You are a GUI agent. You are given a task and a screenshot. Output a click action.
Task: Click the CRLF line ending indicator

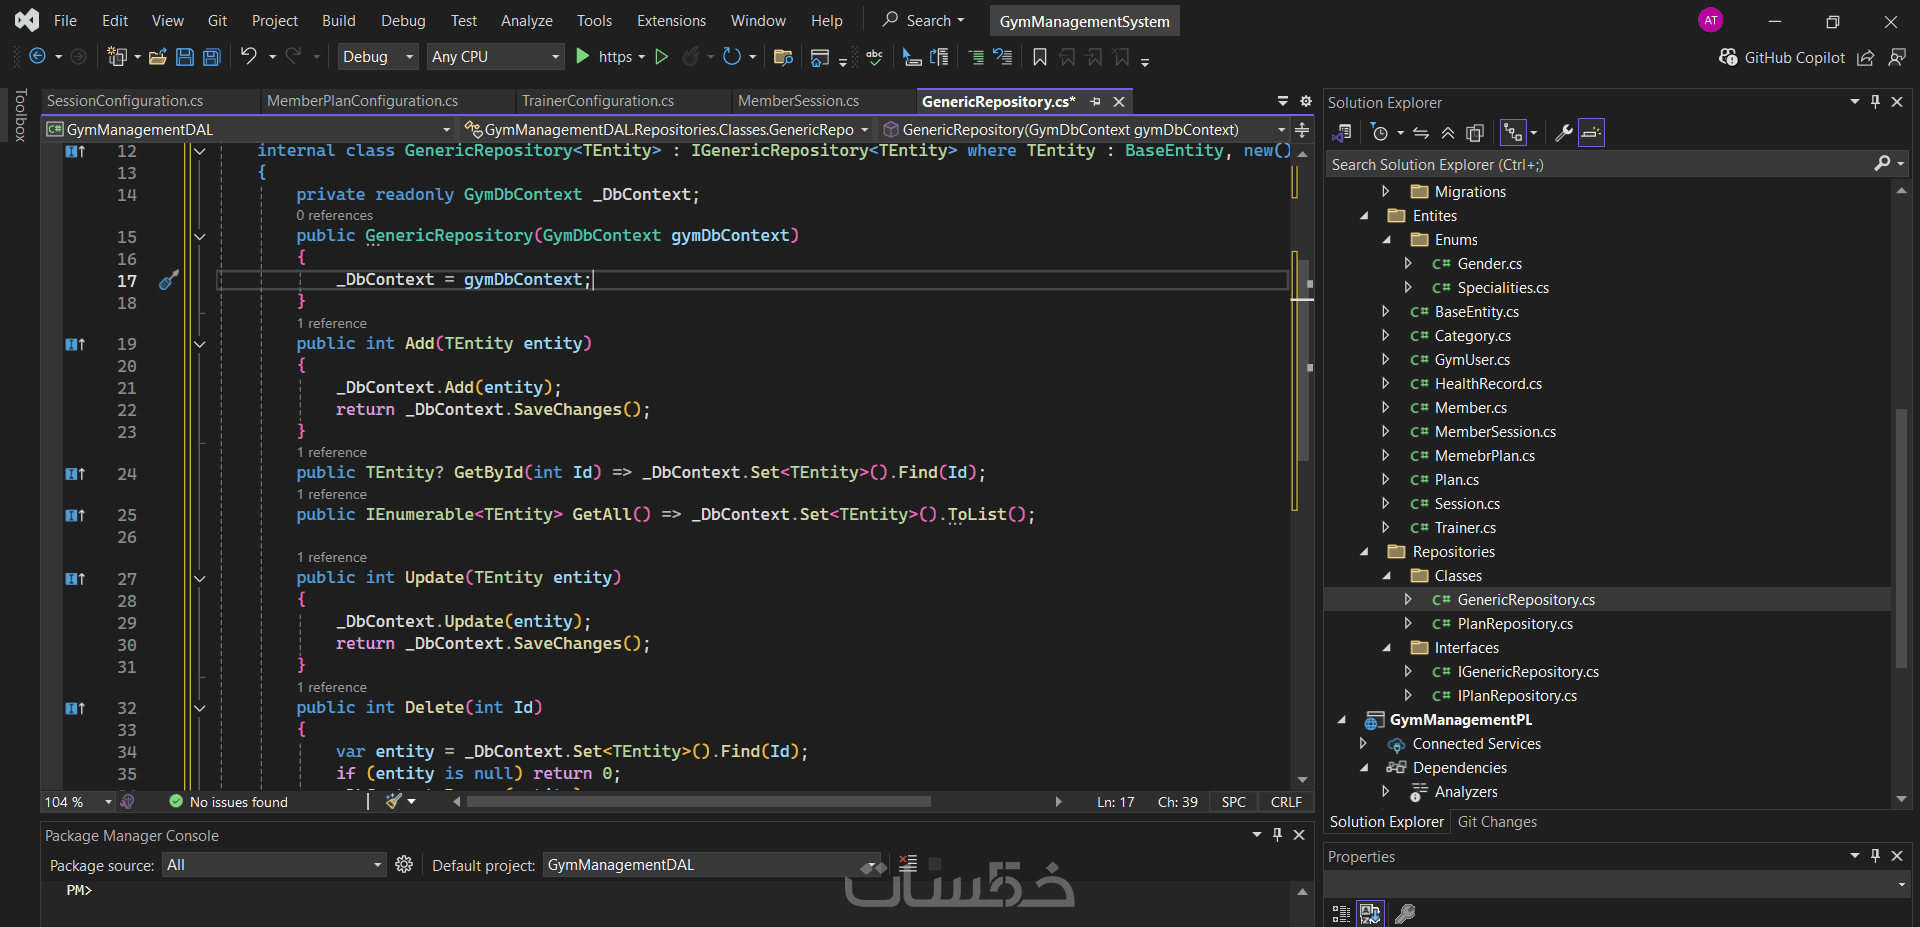[1286, 802]
